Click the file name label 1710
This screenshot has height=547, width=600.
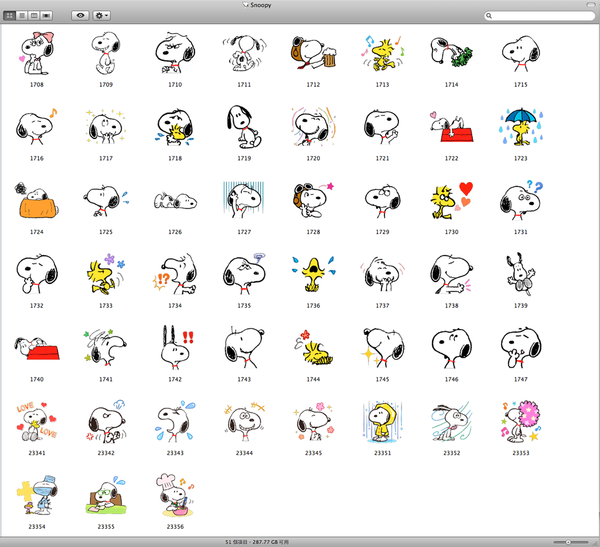(175, 85)
